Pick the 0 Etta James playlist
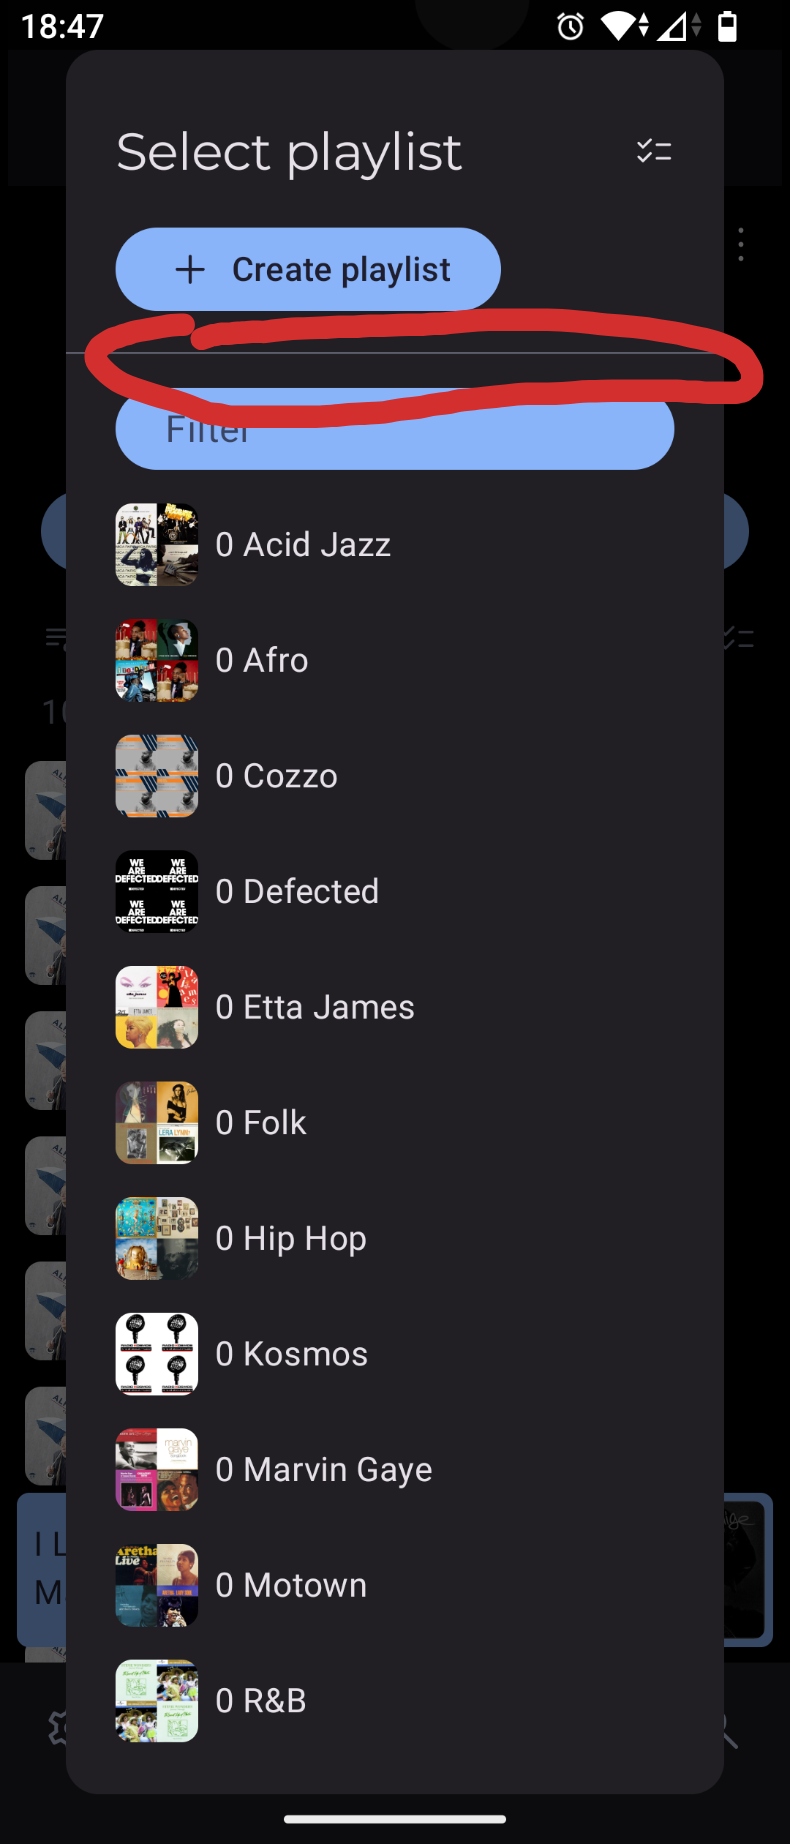Image resolution: width=790 pixels, height=1844 pixels. (x=314, y=1007)
